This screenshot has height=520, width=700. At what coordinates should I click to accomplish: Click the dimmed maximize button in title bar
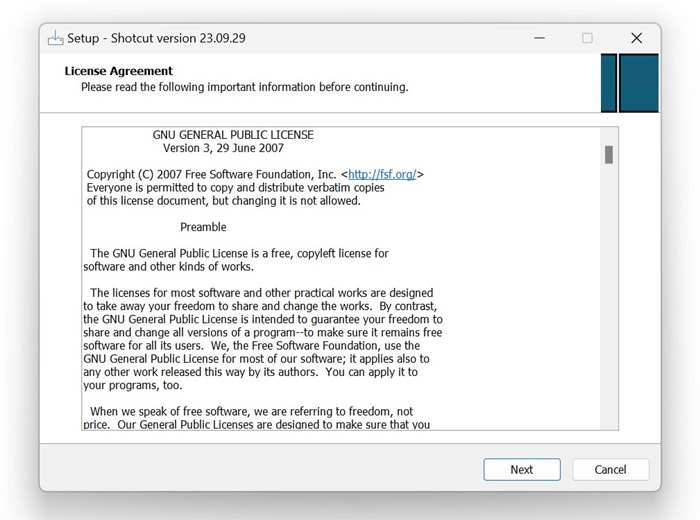click(x=588, y=38)
